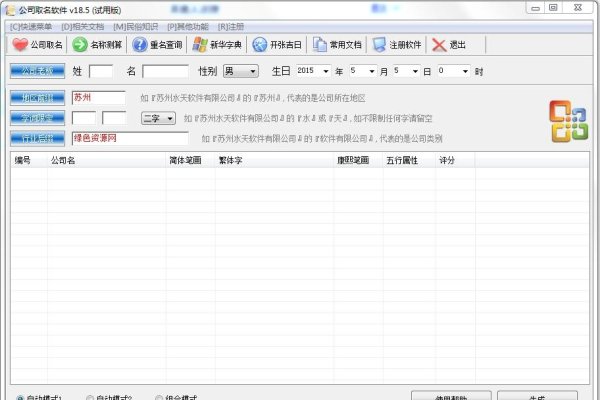Image resolution: width=600 pixels, height=400 pixels.
Task: Open the 名称测算 green arrow tool
Action: coord(97,45)
